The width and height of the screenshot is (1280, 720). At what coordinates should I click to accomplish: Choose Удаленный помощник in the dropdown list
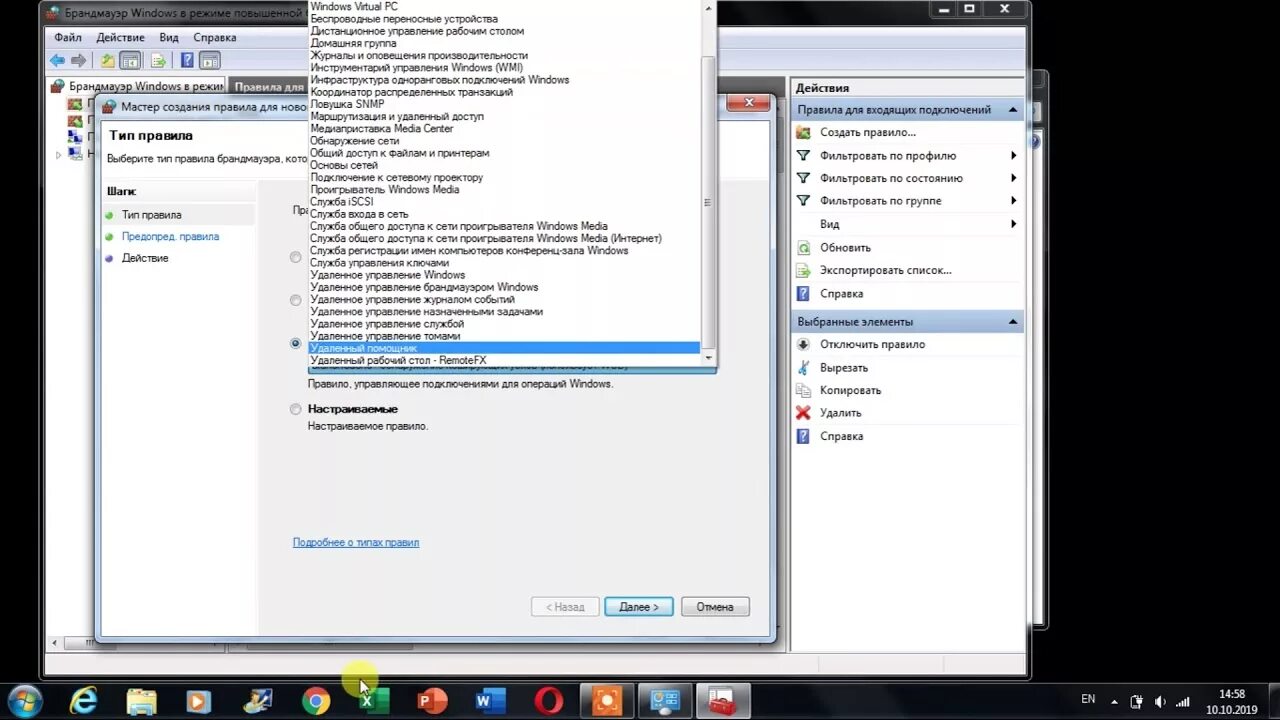click(x=504, y=348)
